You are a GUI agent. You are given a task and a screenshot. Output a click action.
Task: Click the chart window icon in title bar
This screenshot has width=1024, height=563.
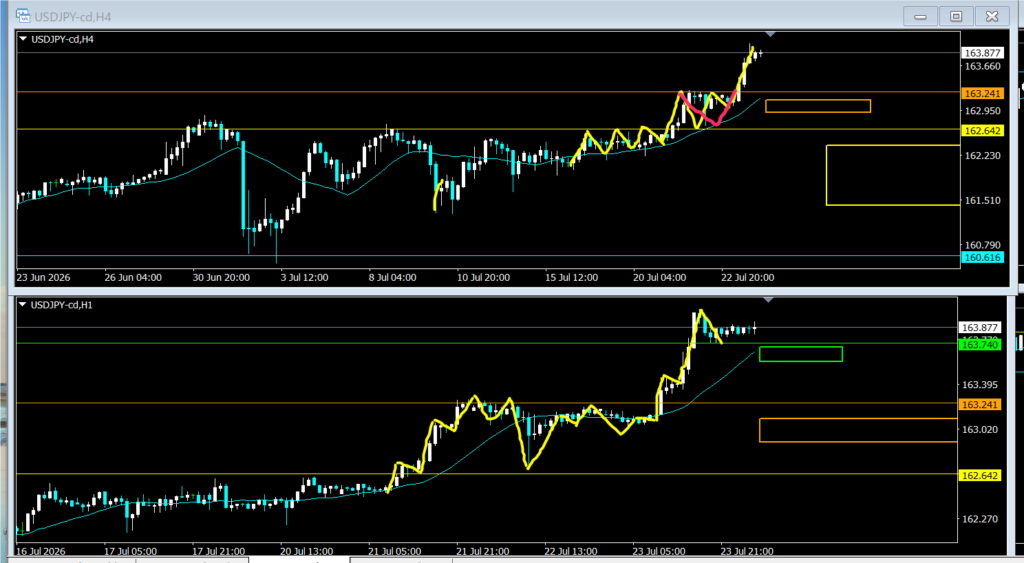click(x=22, y=15)
